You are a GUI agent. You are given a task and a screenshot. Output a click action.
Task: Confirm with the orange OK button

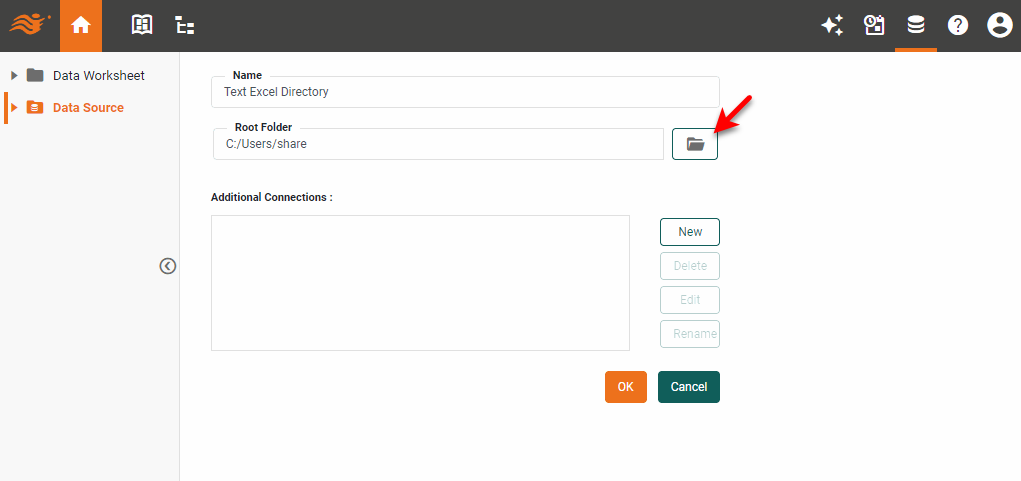tap(625, 387)
